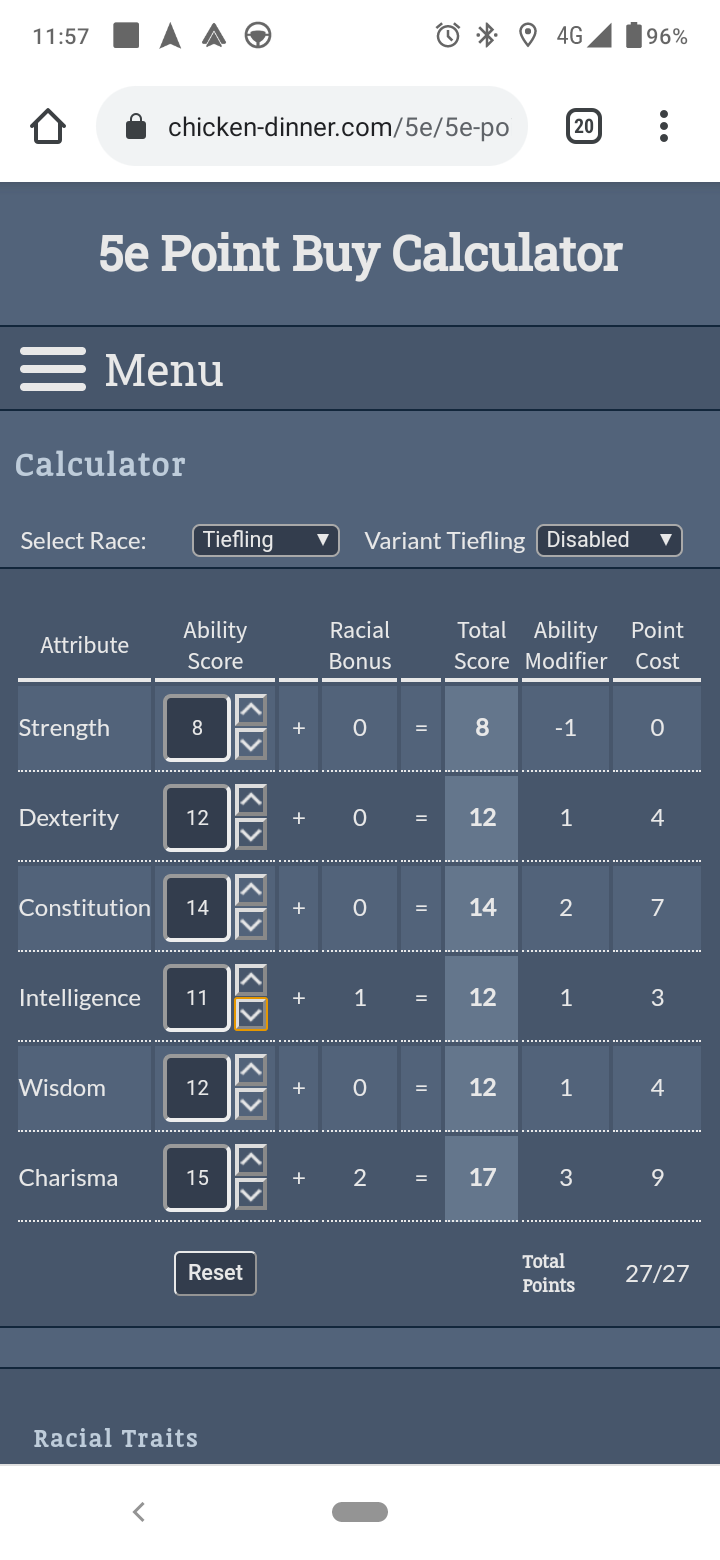The image size is (720, 1560).
Task: Decrease Strength score with down arrow
Action: (x=251, y=744)
